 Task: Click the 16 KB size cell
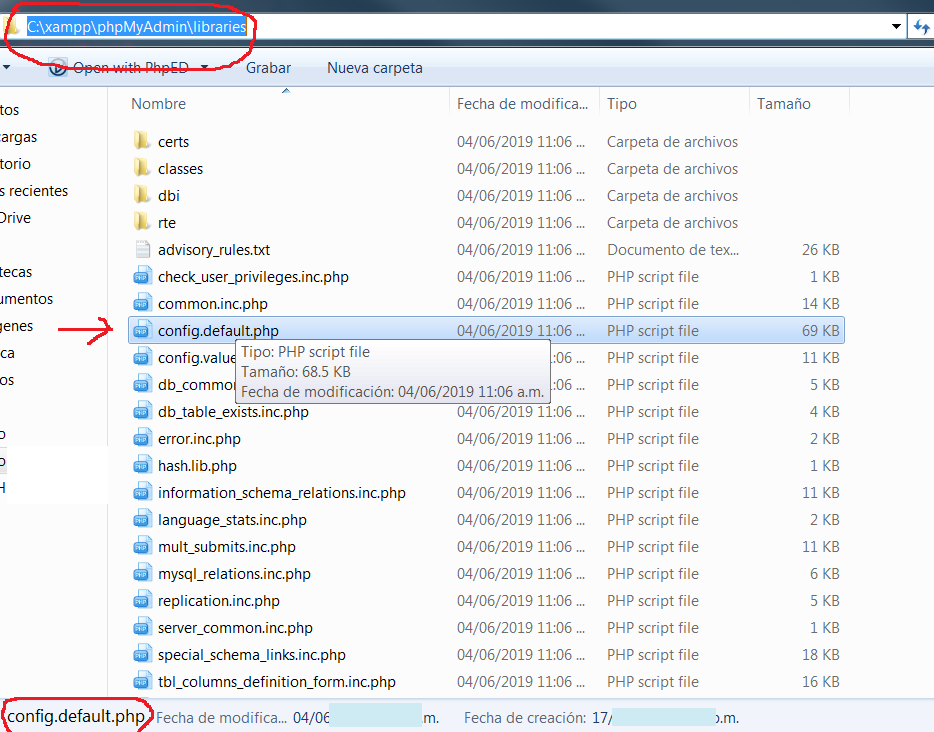click(820, 682)
